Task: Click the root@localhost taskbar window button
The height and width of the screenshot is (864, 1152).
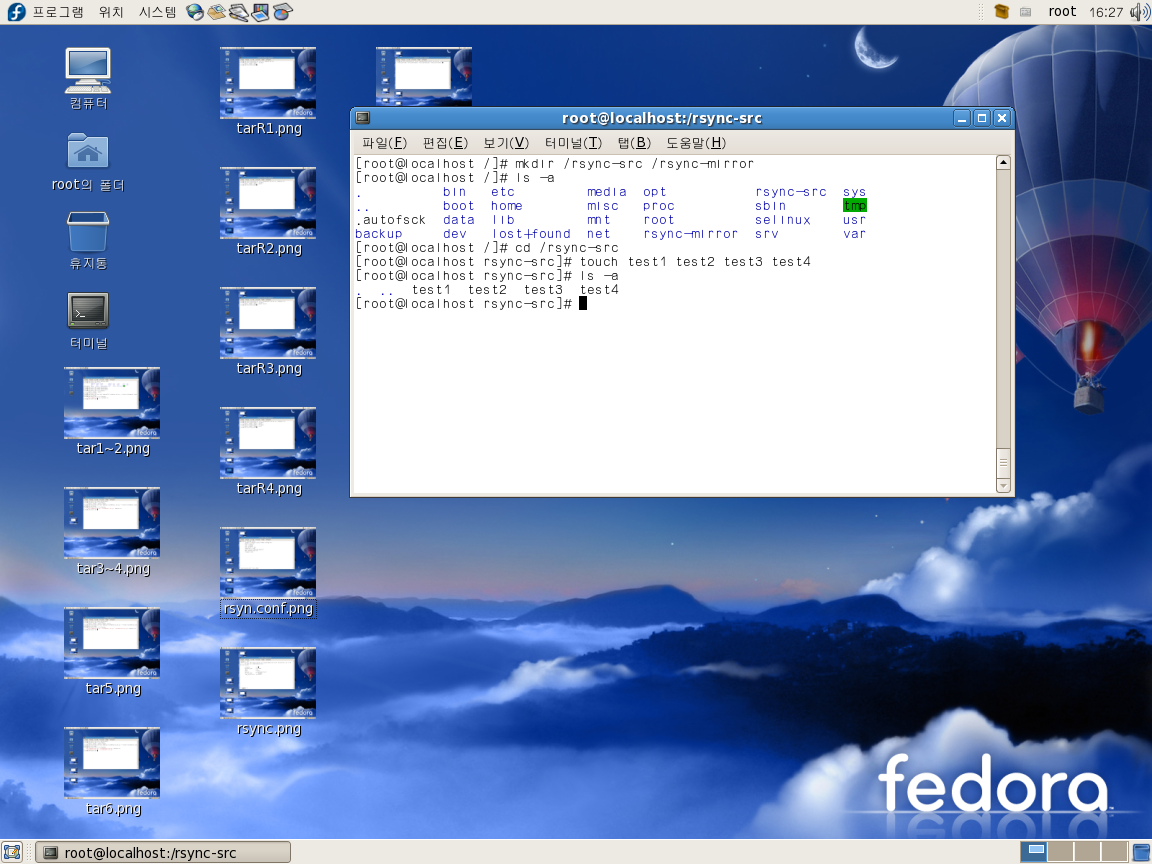Action: pyautogui.click(x=163, y=852)
